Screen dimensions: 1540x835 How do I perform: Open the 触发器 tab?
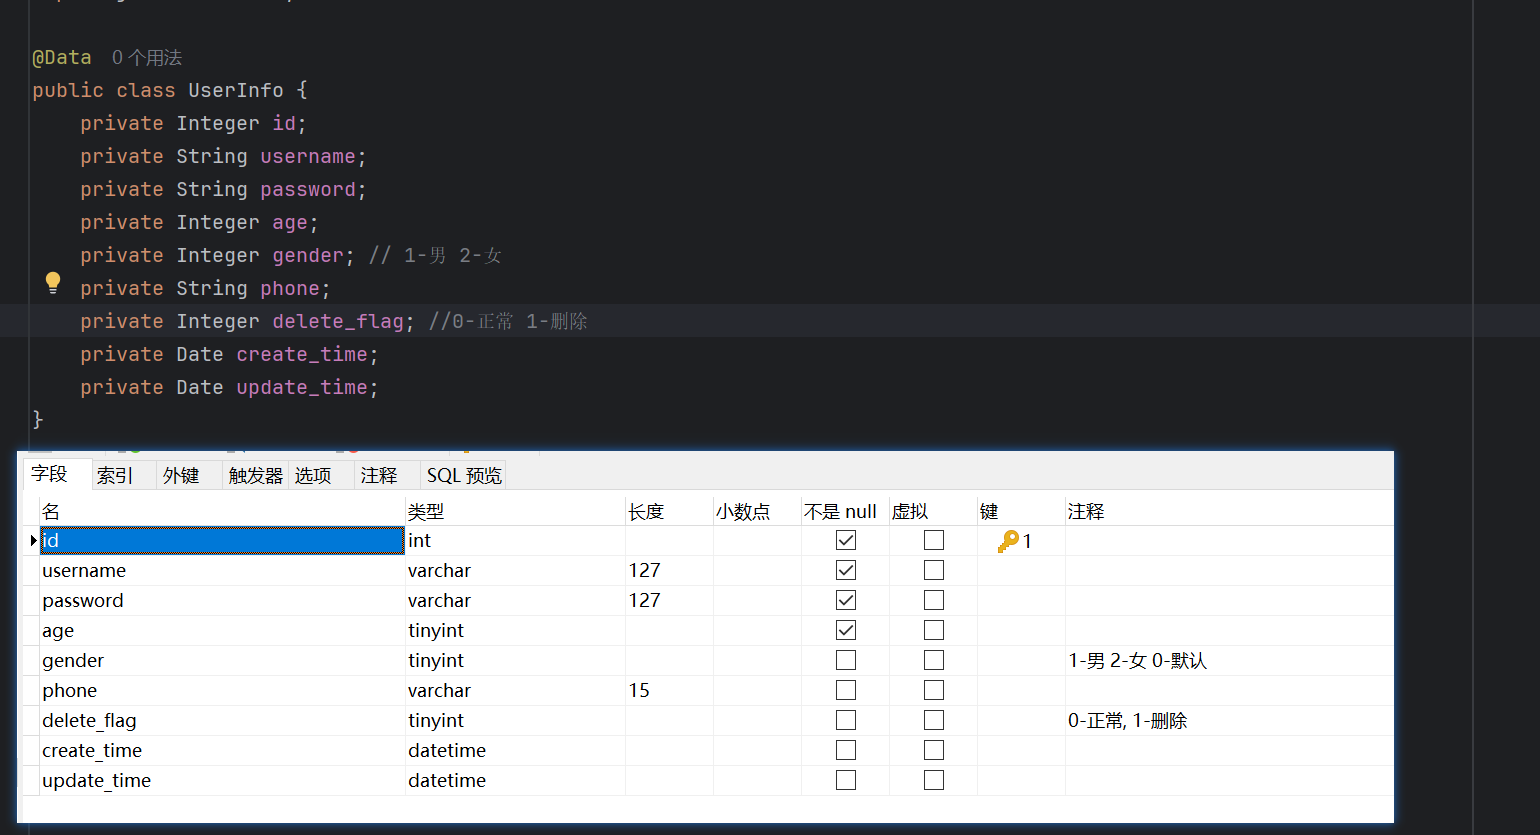256,476
